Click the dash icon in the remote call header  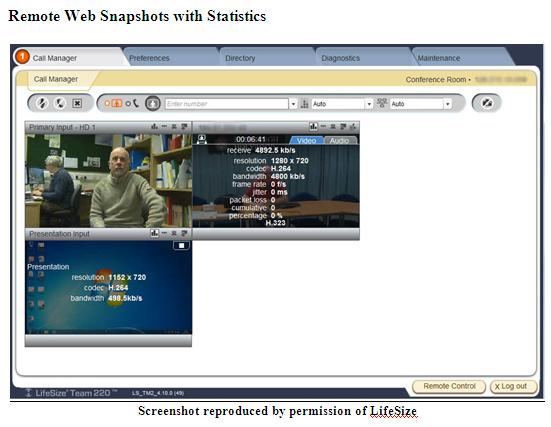(x=323, y=127)
